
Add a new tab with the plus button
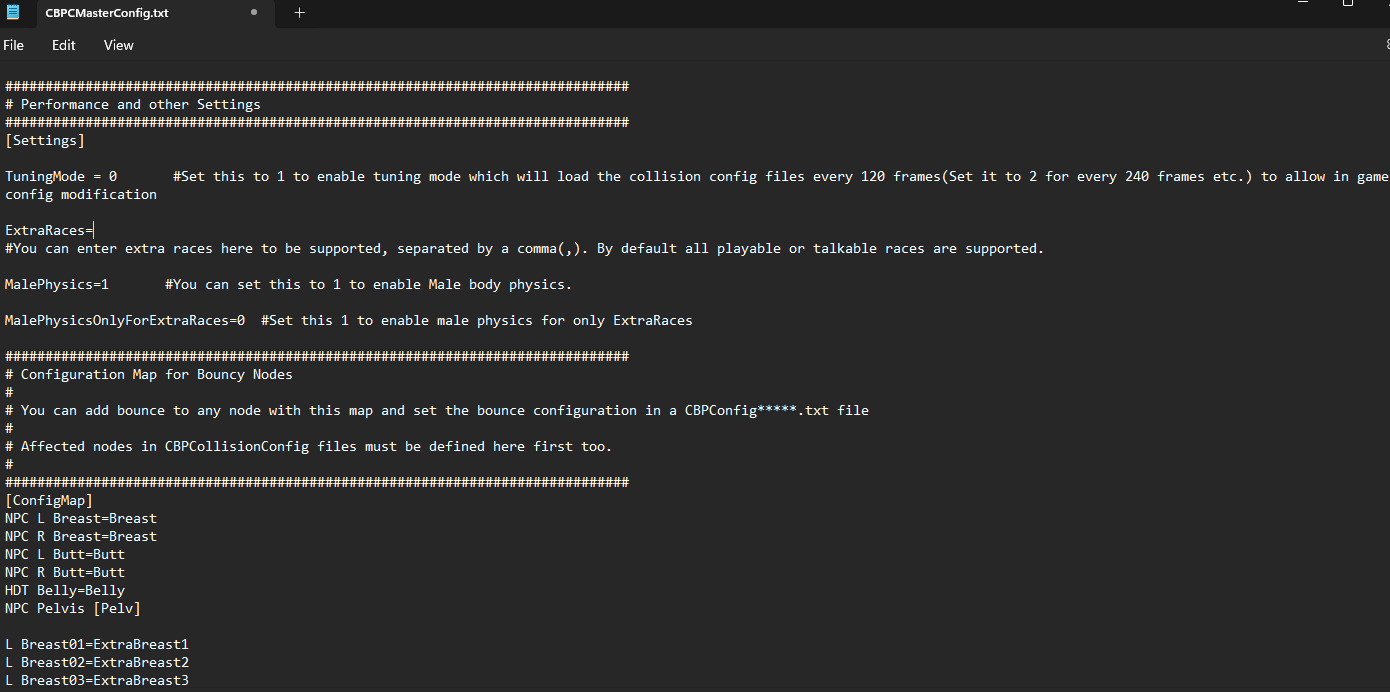coord(299,13)
